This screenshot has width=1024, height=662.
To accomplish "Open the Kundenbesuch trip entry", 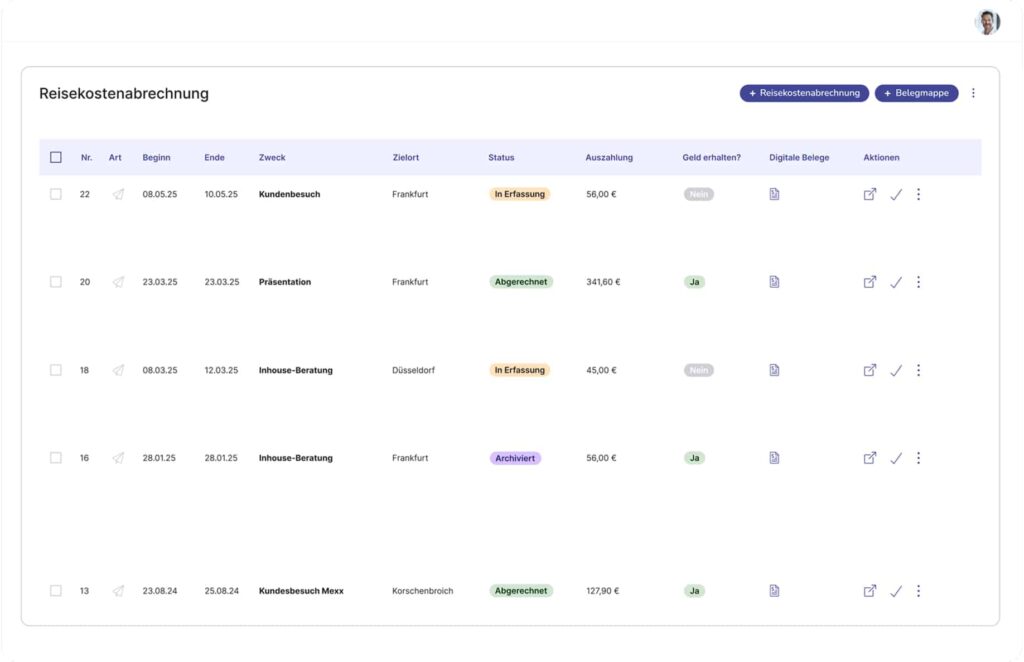I will pyautogui.click(x=289, y=194).
